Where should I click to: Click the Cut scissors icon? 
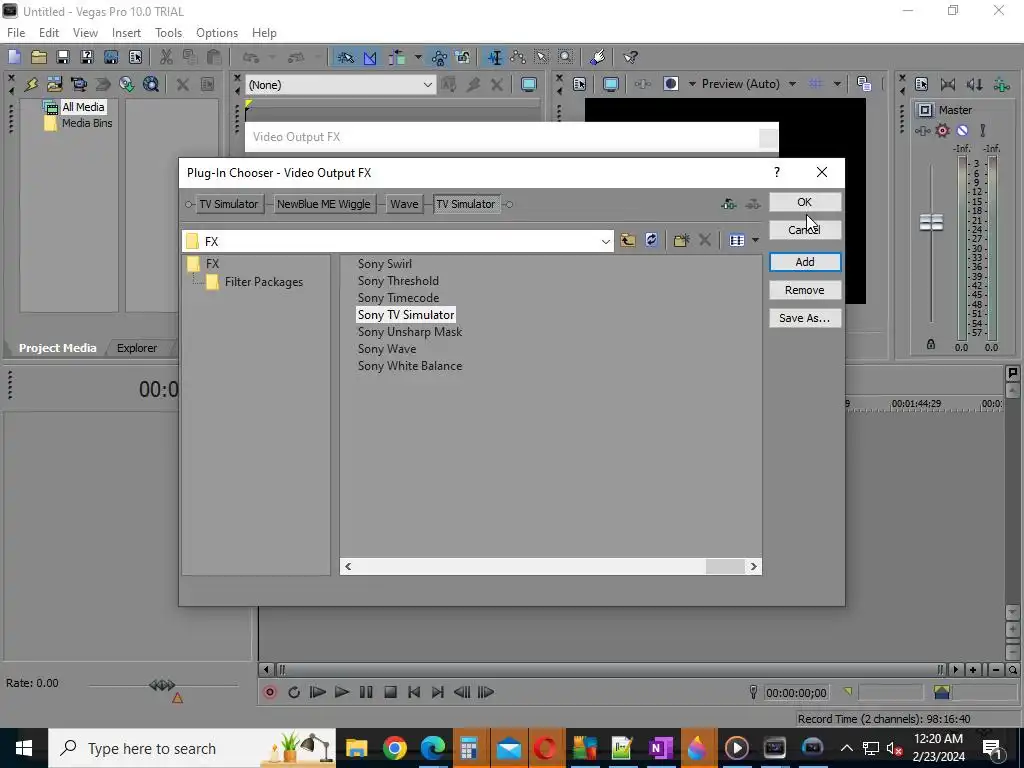(x=167, y=57)
